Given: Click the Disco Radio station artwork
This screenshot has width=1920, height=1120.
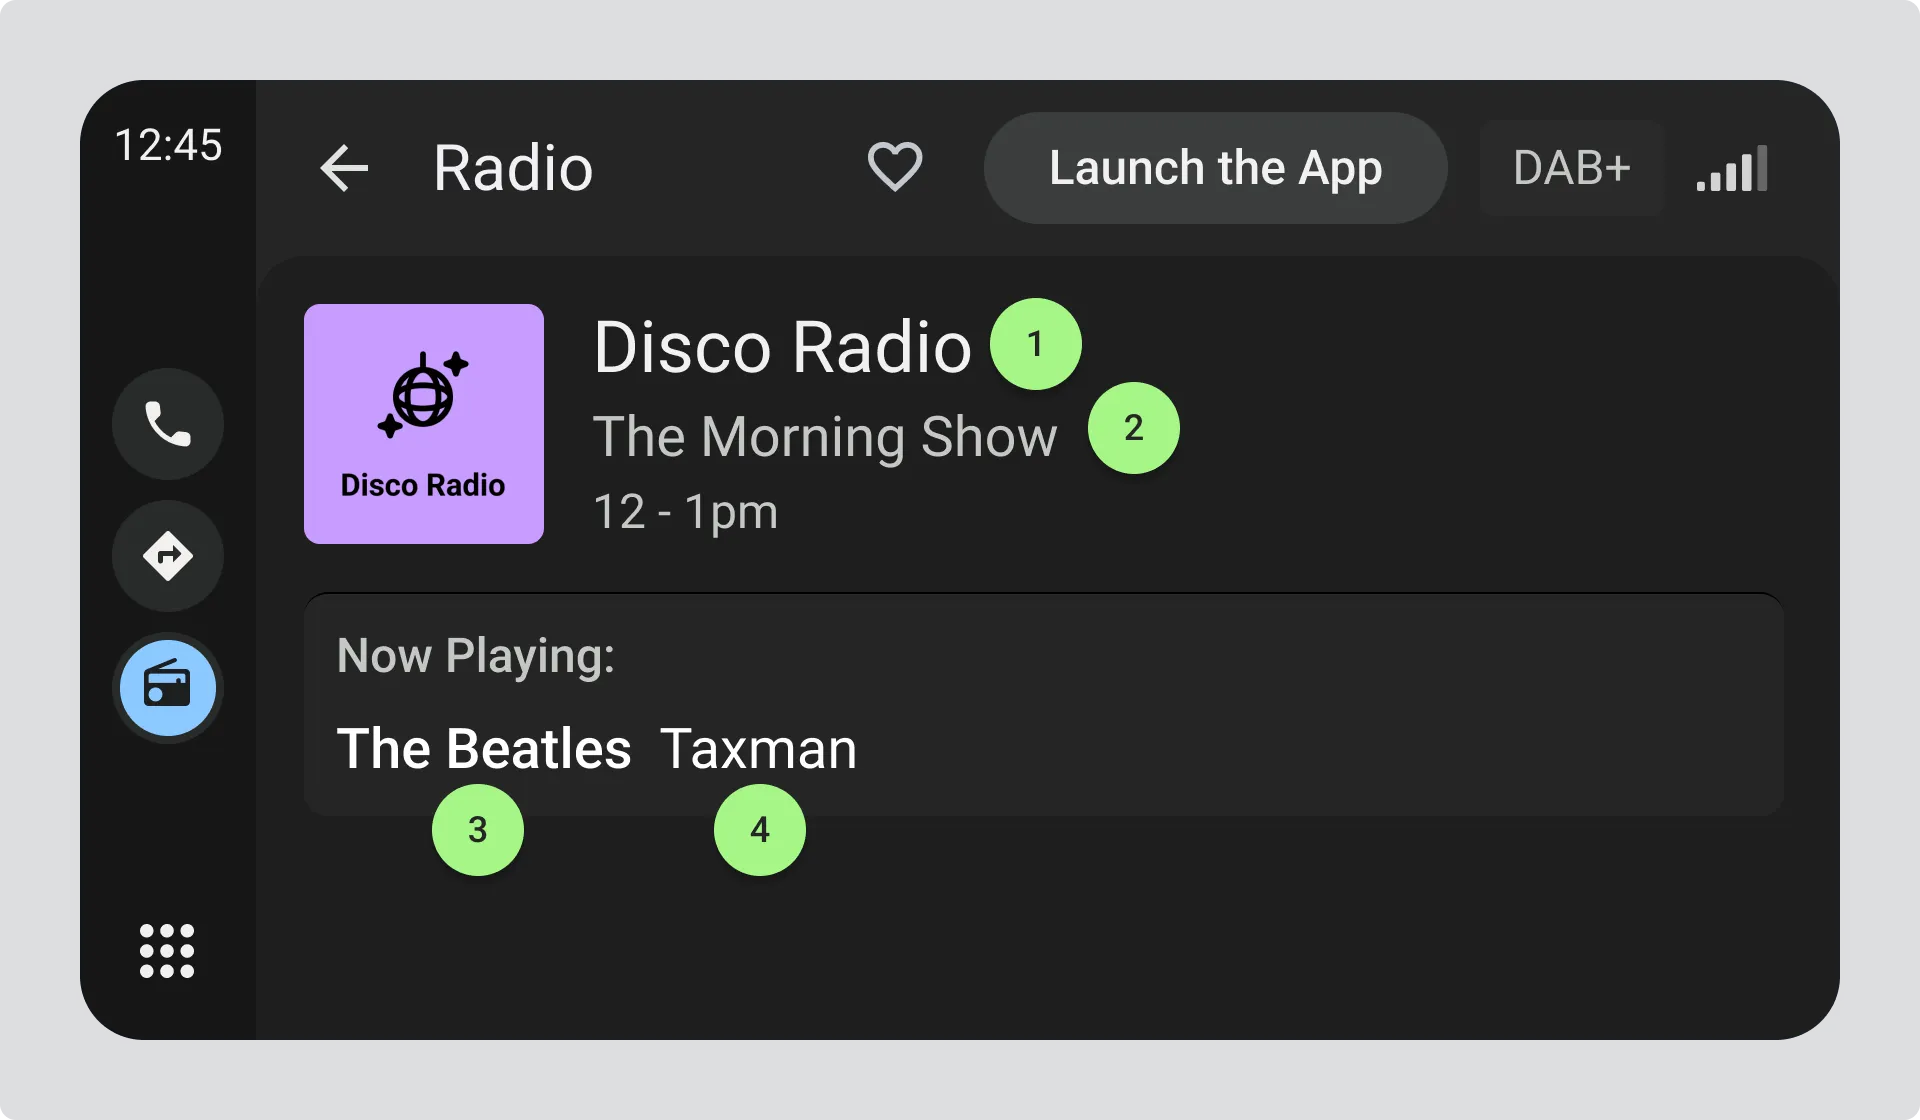Looking at the screenshot, I should [424, 424].
